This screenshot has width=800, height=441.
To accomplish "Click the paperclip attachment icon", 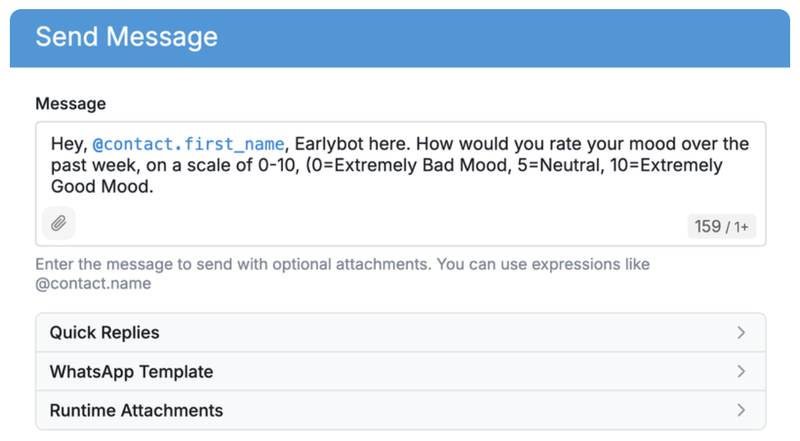I will pos(59,223).
